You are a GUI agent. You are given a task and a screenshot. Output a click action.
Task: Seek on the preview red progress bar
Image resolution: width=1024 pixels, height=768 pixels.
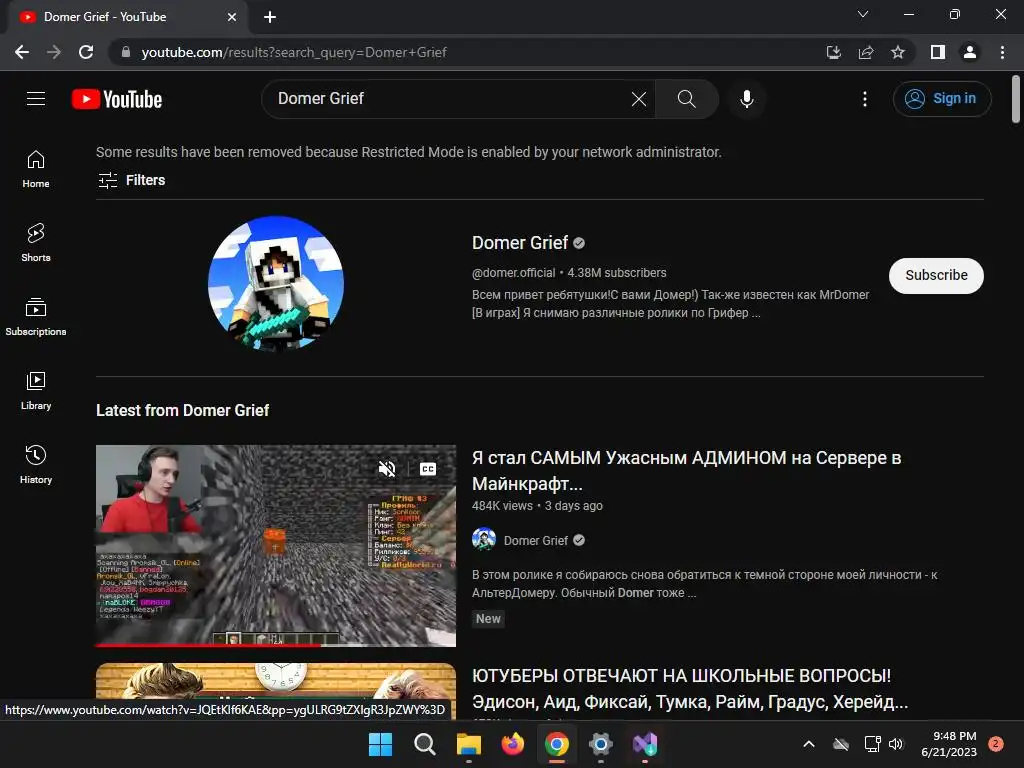276,645
